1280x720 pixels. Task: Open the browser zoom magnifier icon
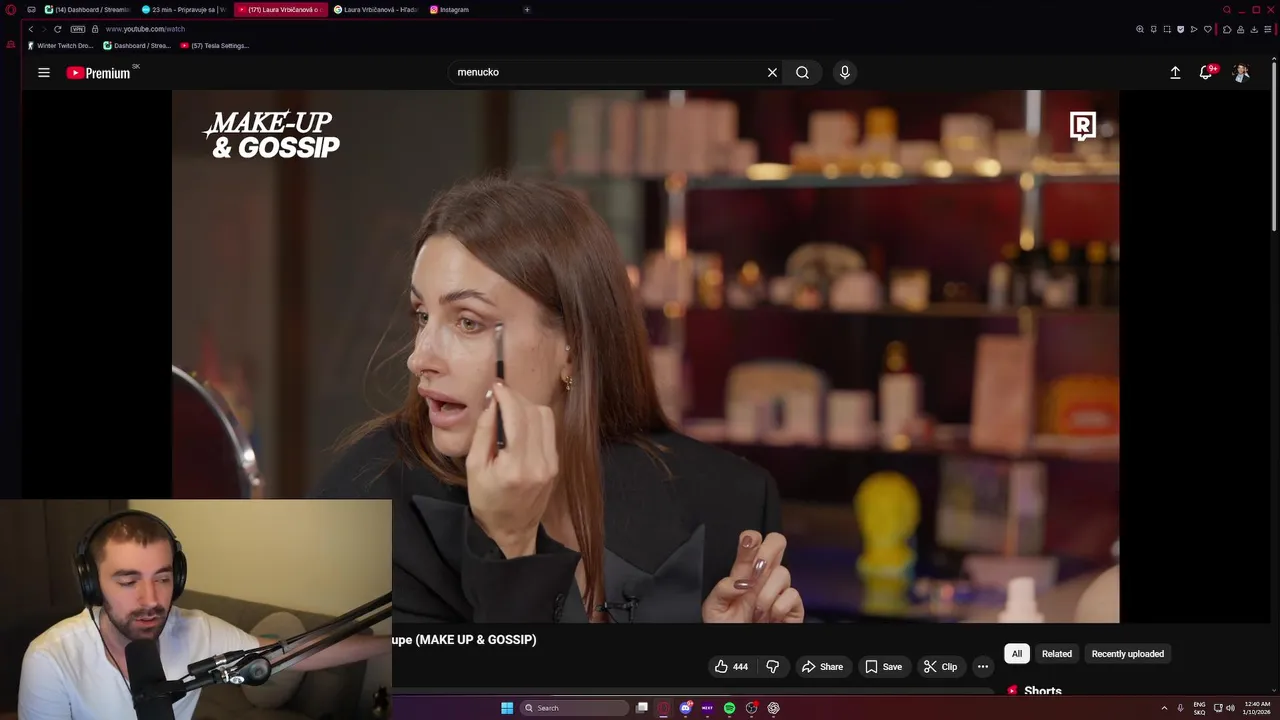1140,29
